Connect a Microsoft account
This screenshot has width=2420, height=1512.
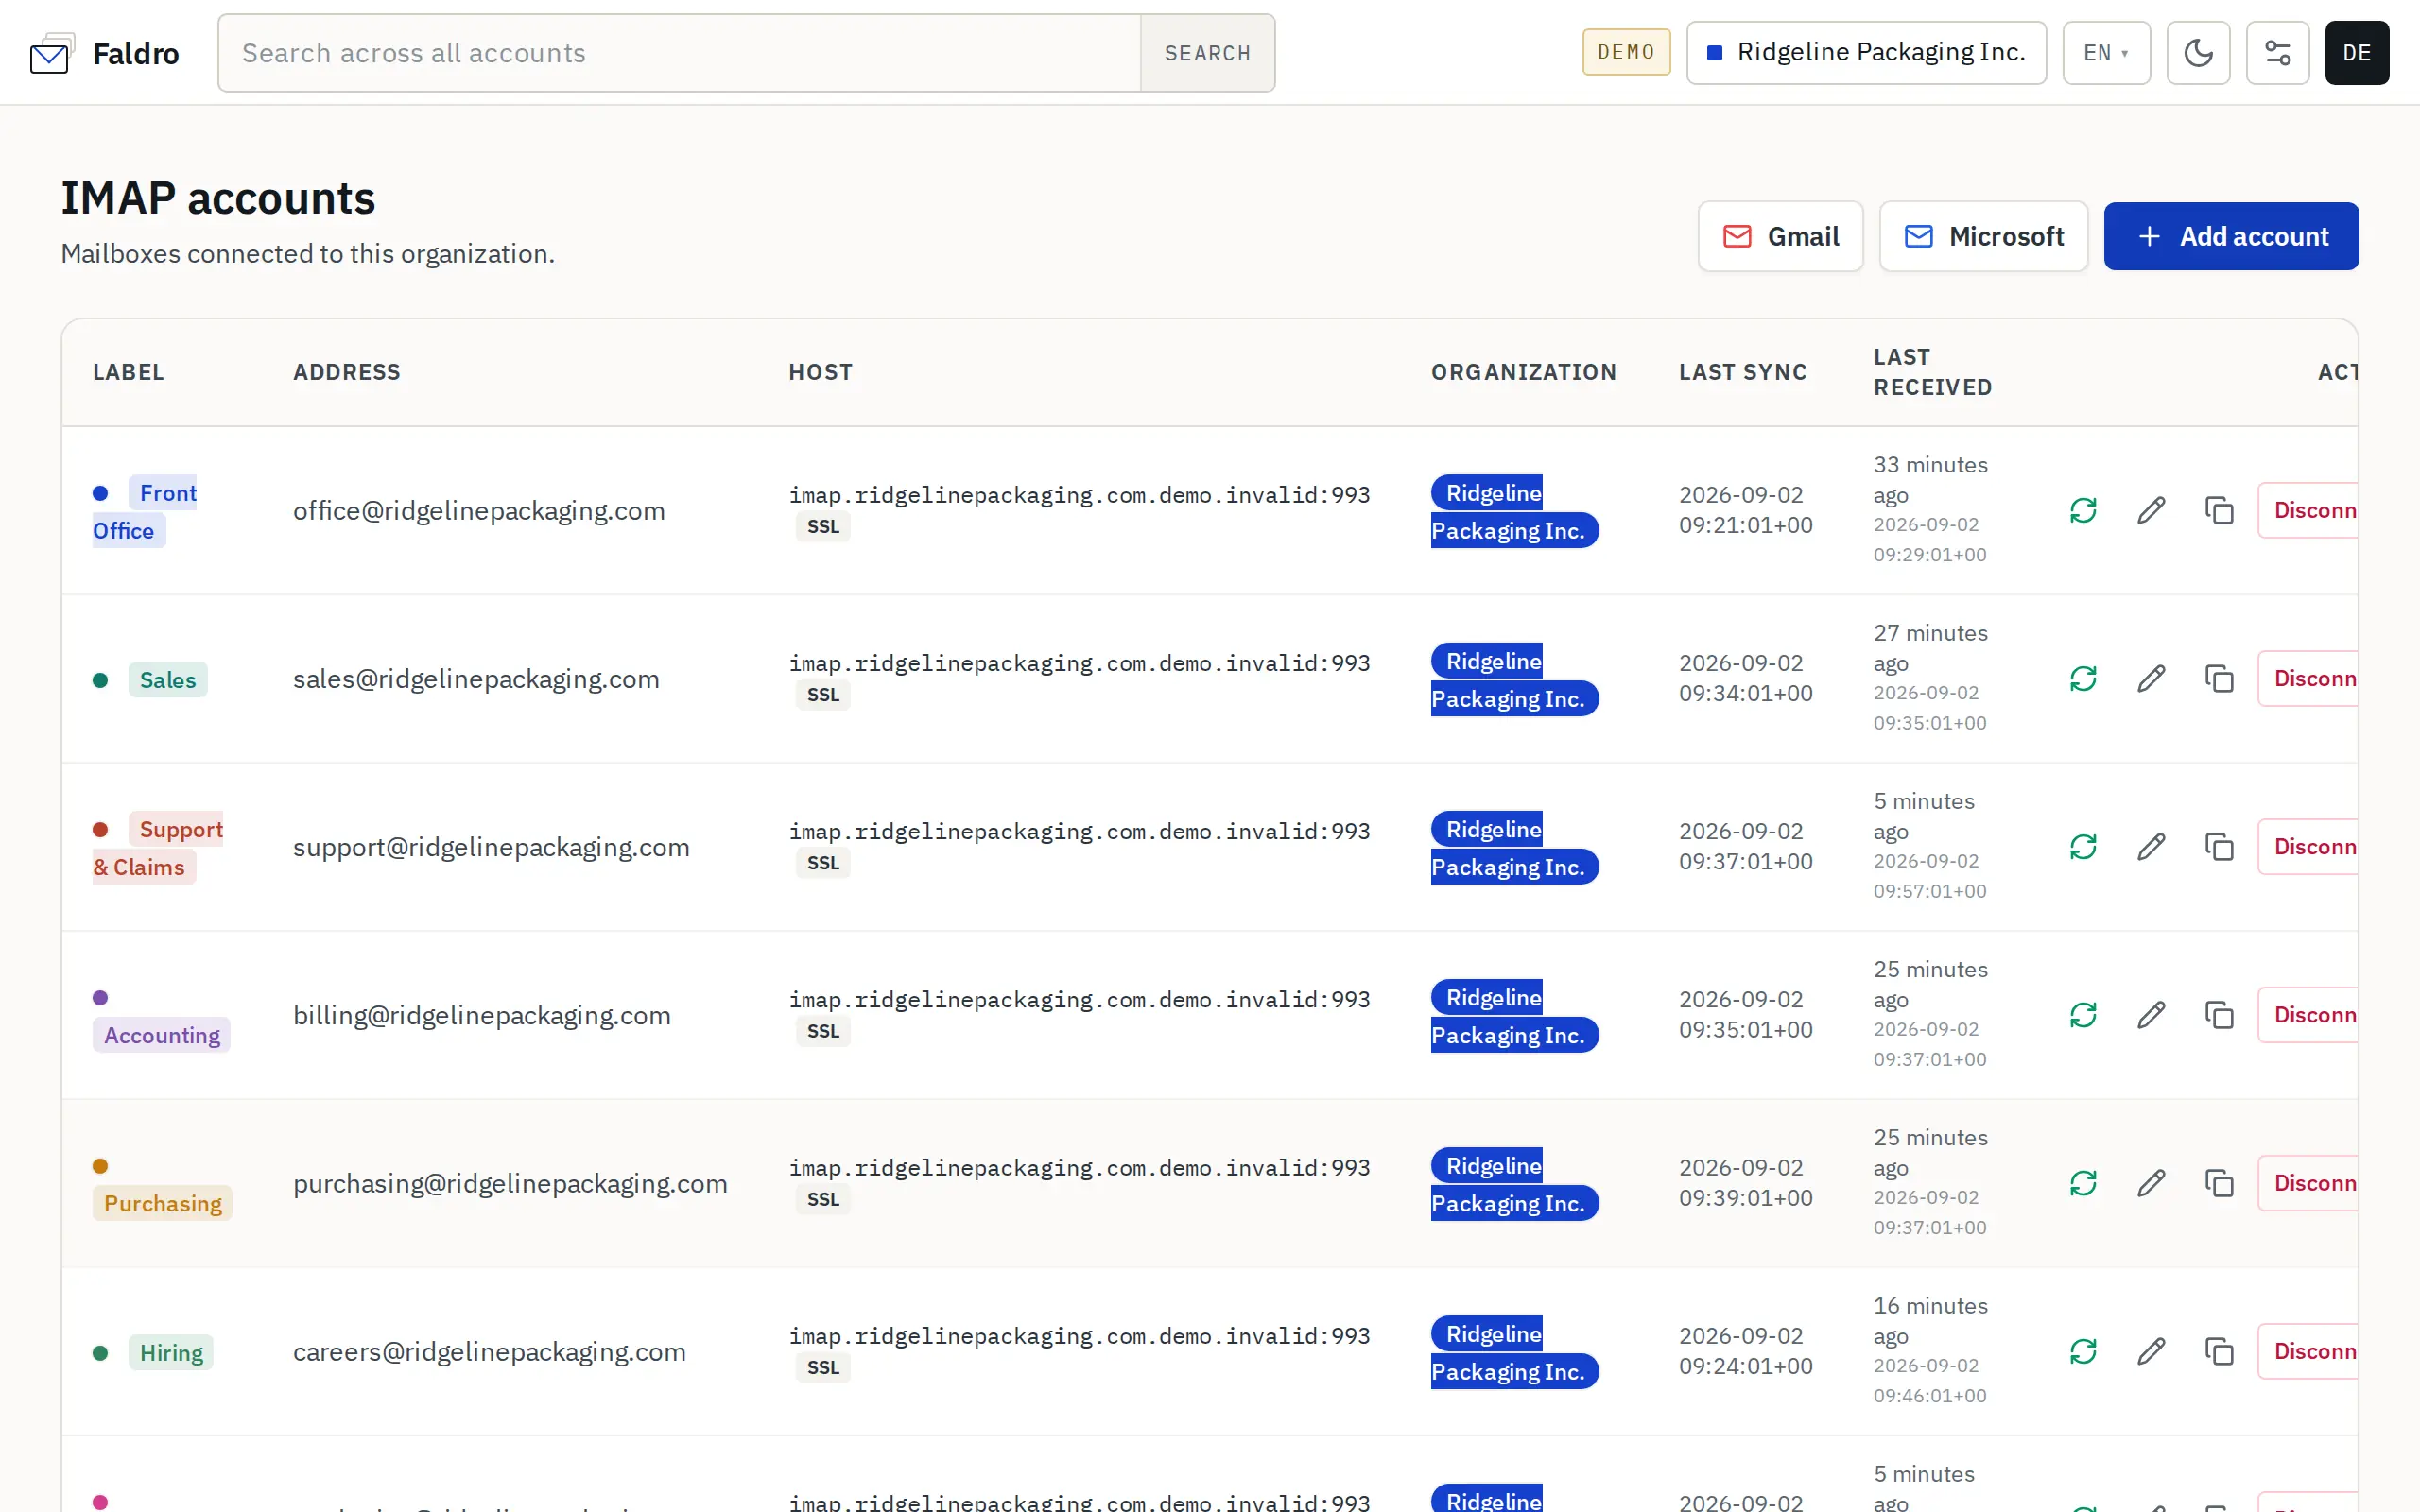coord(1983,236)
